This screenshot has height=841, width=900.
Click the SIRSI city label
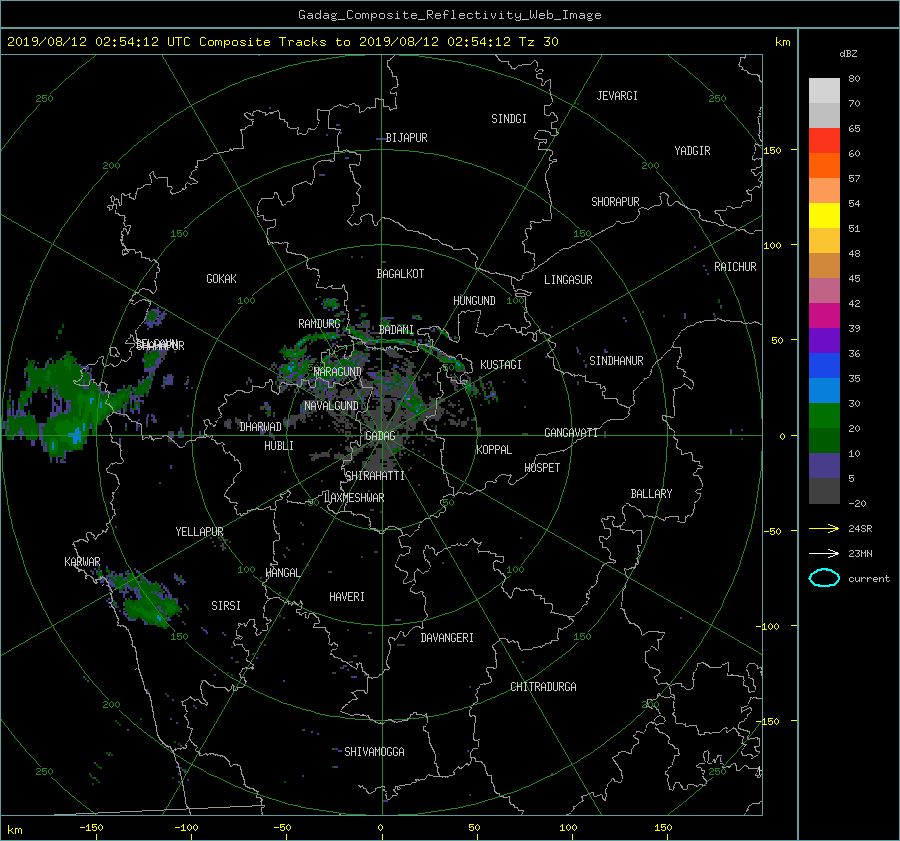[x=226, y=606]
